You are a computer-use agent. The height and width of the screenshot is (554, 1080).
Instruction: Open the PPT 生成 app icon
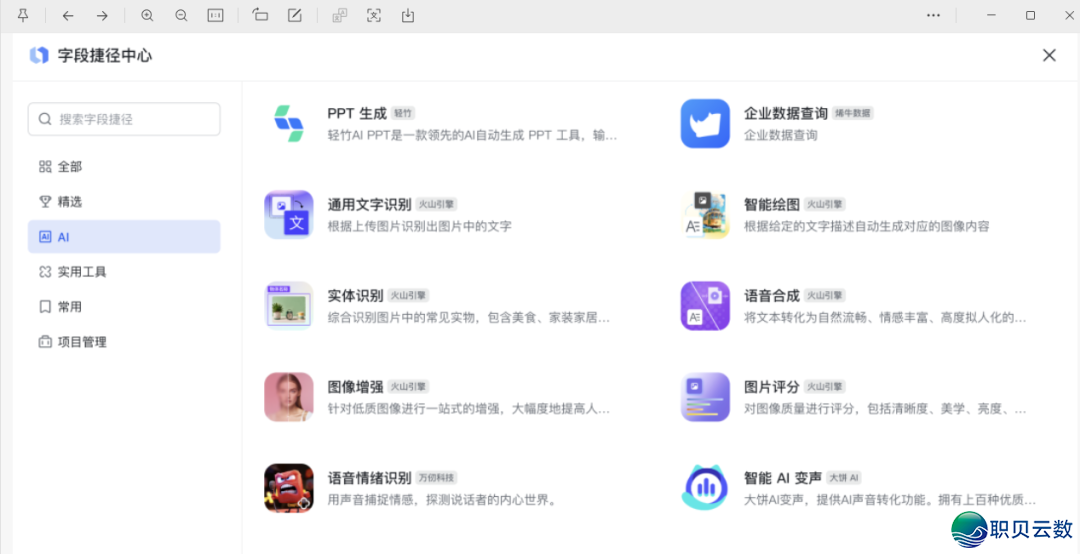pyautogui.click(x=289, y=123)
